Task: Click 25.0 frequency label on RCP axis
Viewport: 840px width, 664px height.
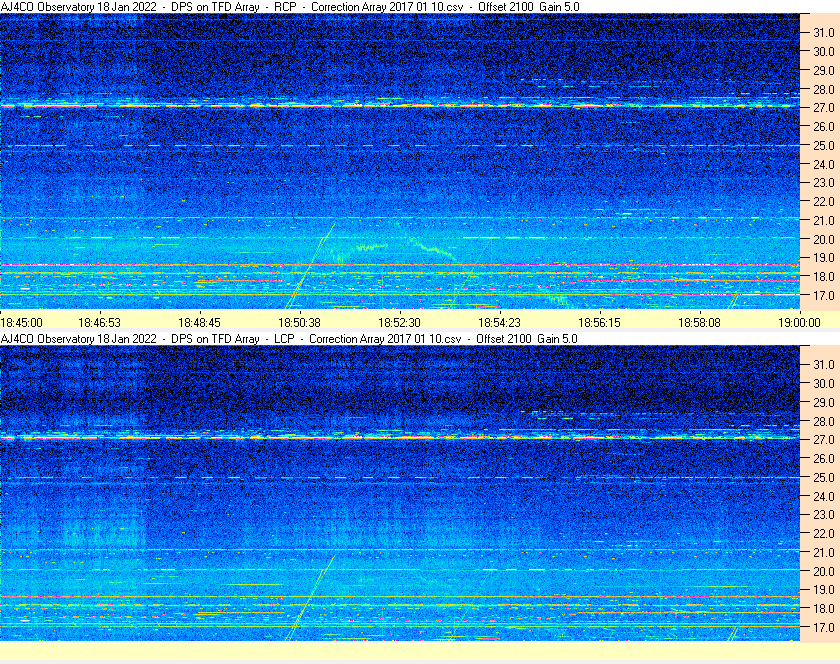Action: [824, 145]
